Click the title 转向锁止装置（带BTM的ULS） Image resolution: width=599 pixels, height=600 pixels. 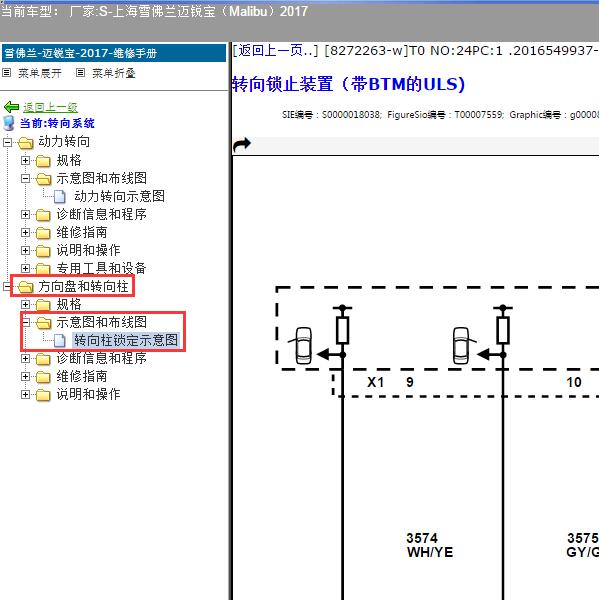click(349, 84)
